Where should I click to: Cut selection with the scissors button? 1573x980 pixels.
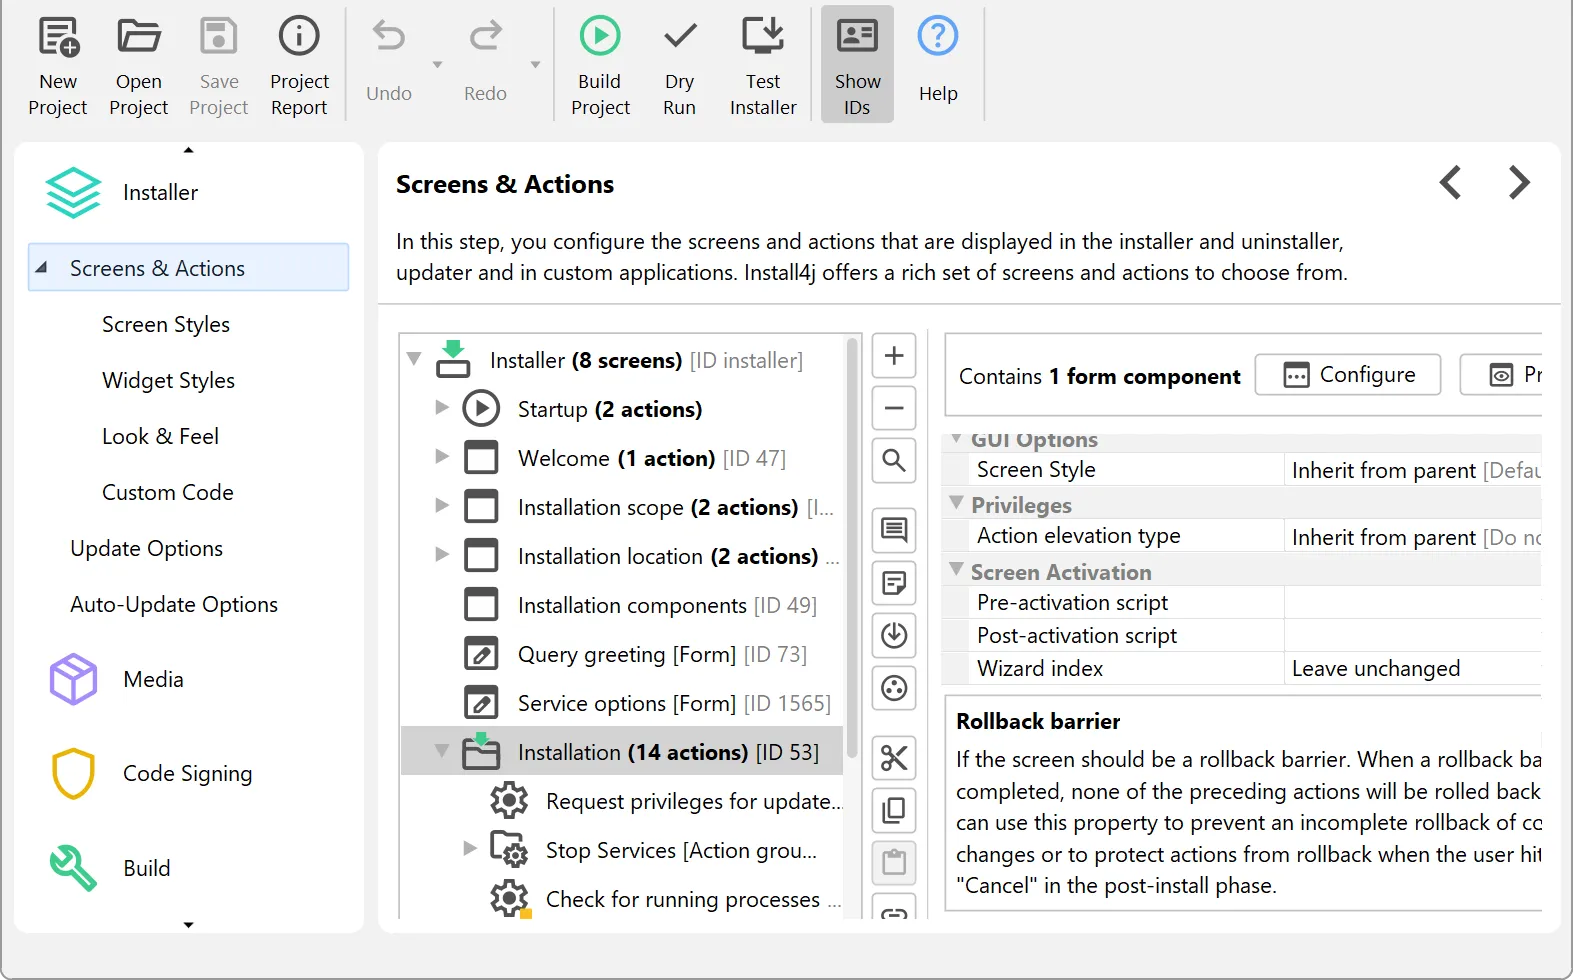point(894,758)
